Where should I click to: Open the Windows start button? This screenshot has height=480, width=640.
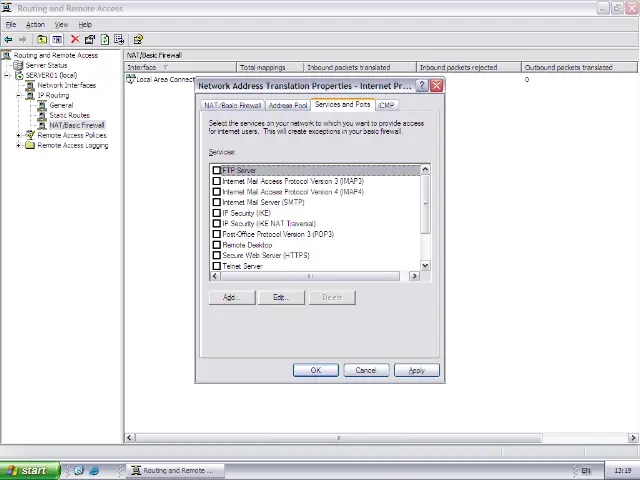click(30, 471)
